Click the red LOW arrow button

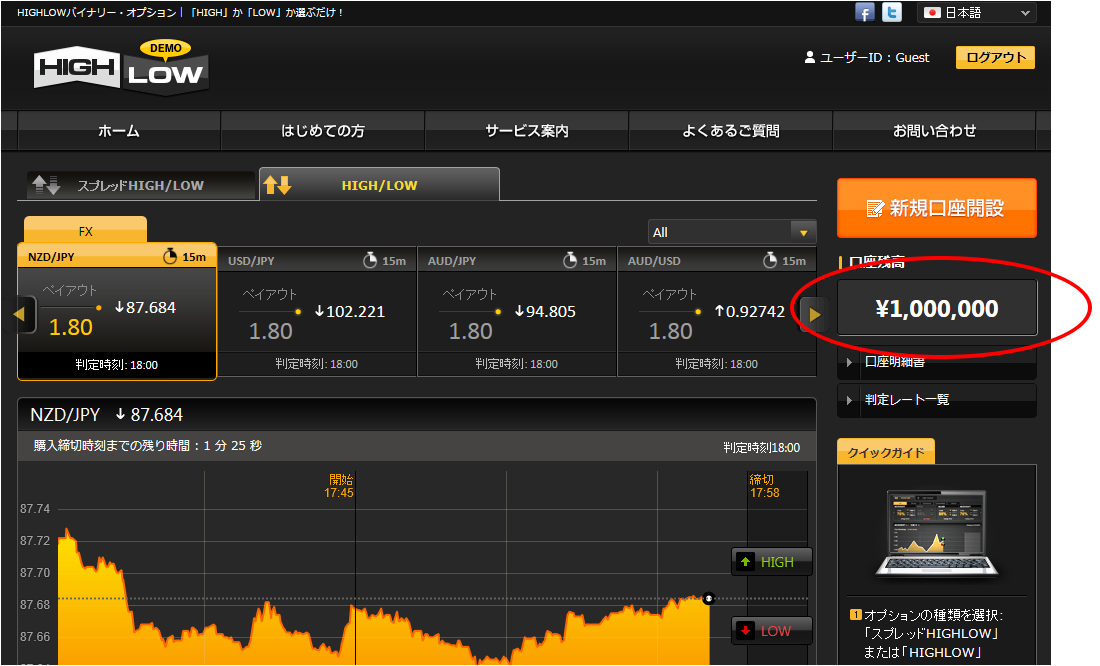(x=771, y=631)
